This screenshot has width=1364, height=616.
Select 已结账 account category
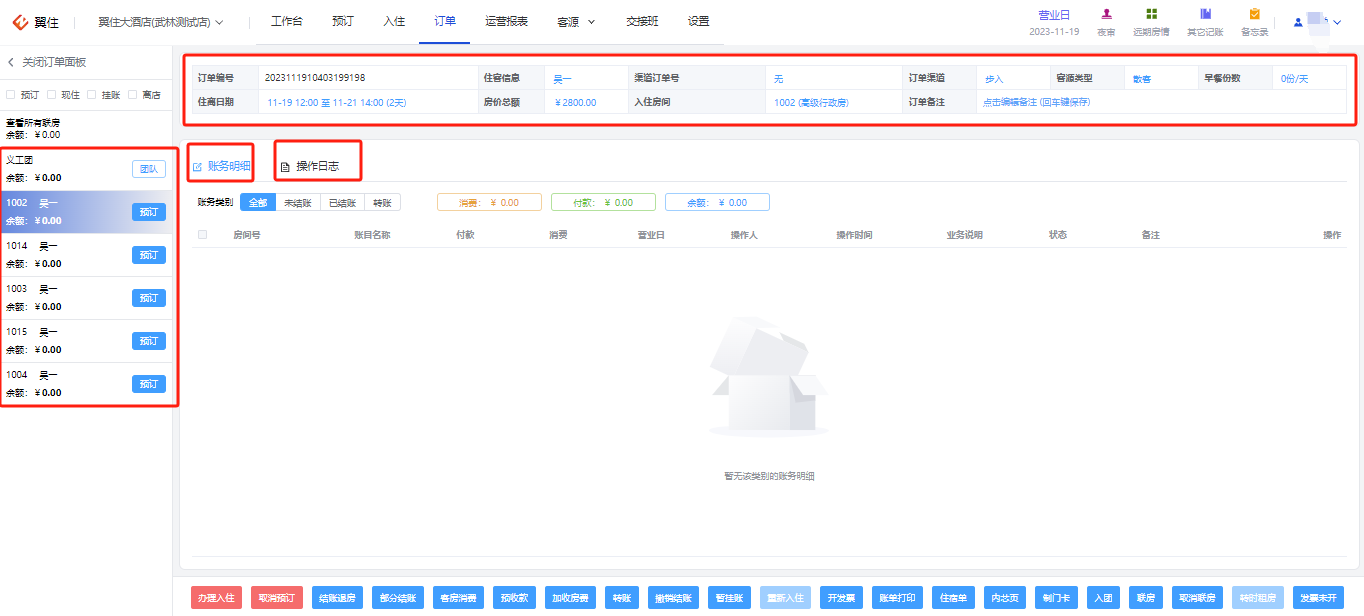click(x=343, y=202)
